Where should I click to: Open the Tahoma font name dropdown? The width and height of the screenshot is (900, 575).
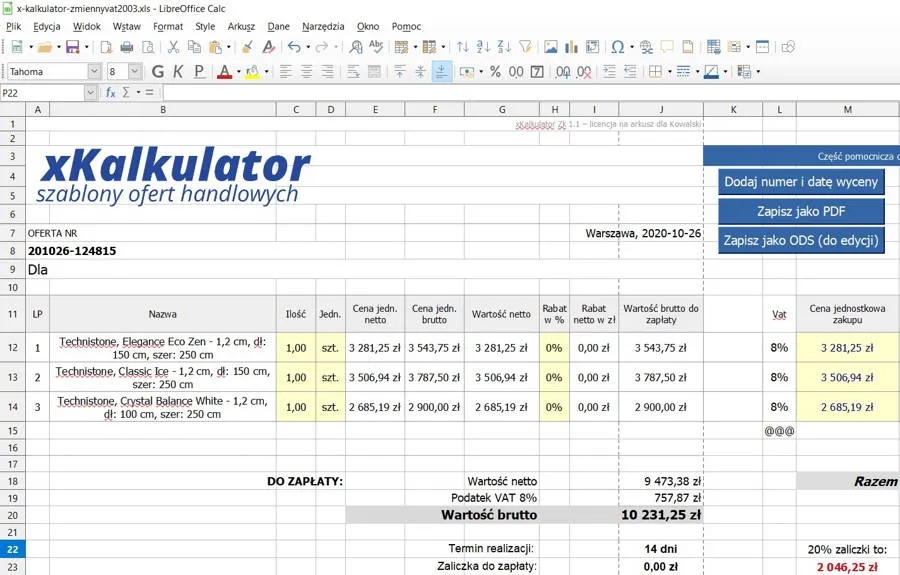click(94, 71)
